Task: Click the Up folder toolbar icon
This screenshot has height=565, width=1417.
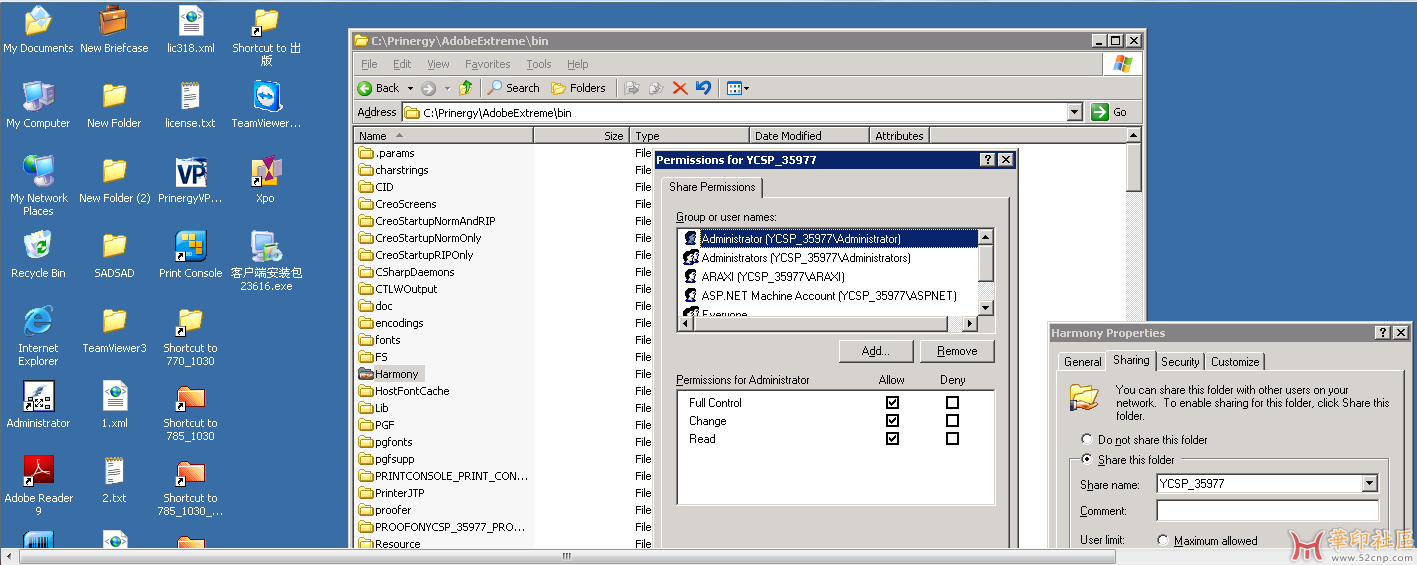Action: [465, 88]
